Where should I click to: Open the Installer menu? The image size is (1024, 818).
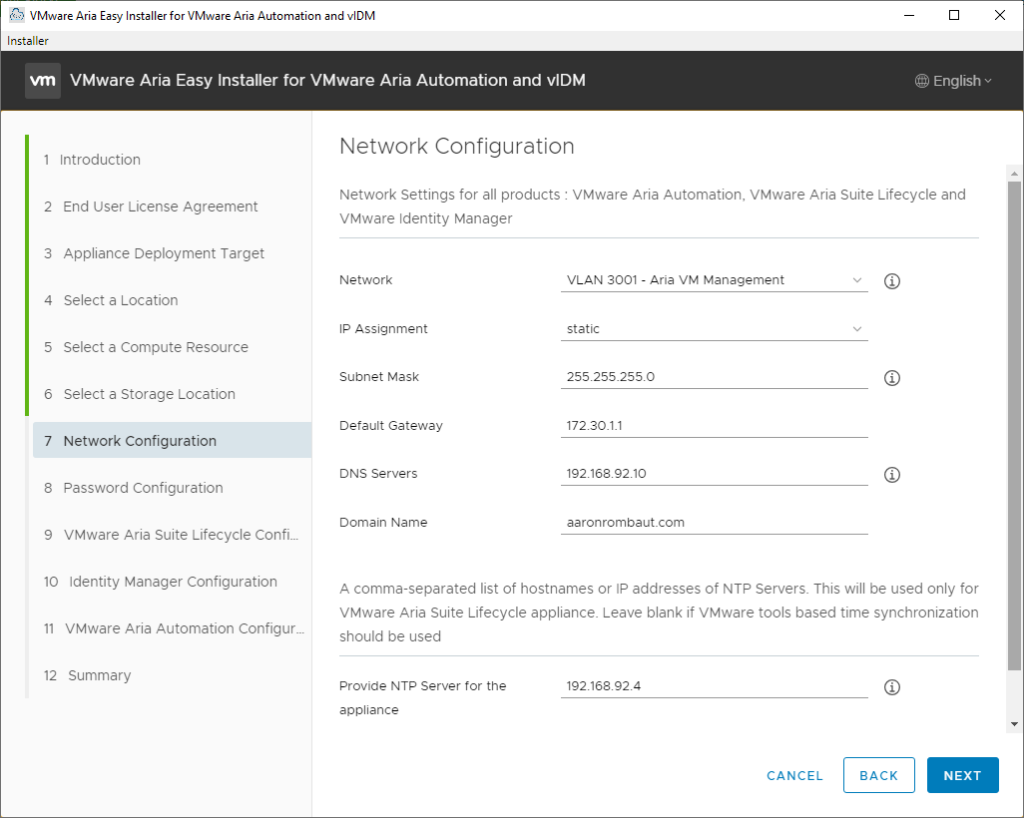(28, 41)
